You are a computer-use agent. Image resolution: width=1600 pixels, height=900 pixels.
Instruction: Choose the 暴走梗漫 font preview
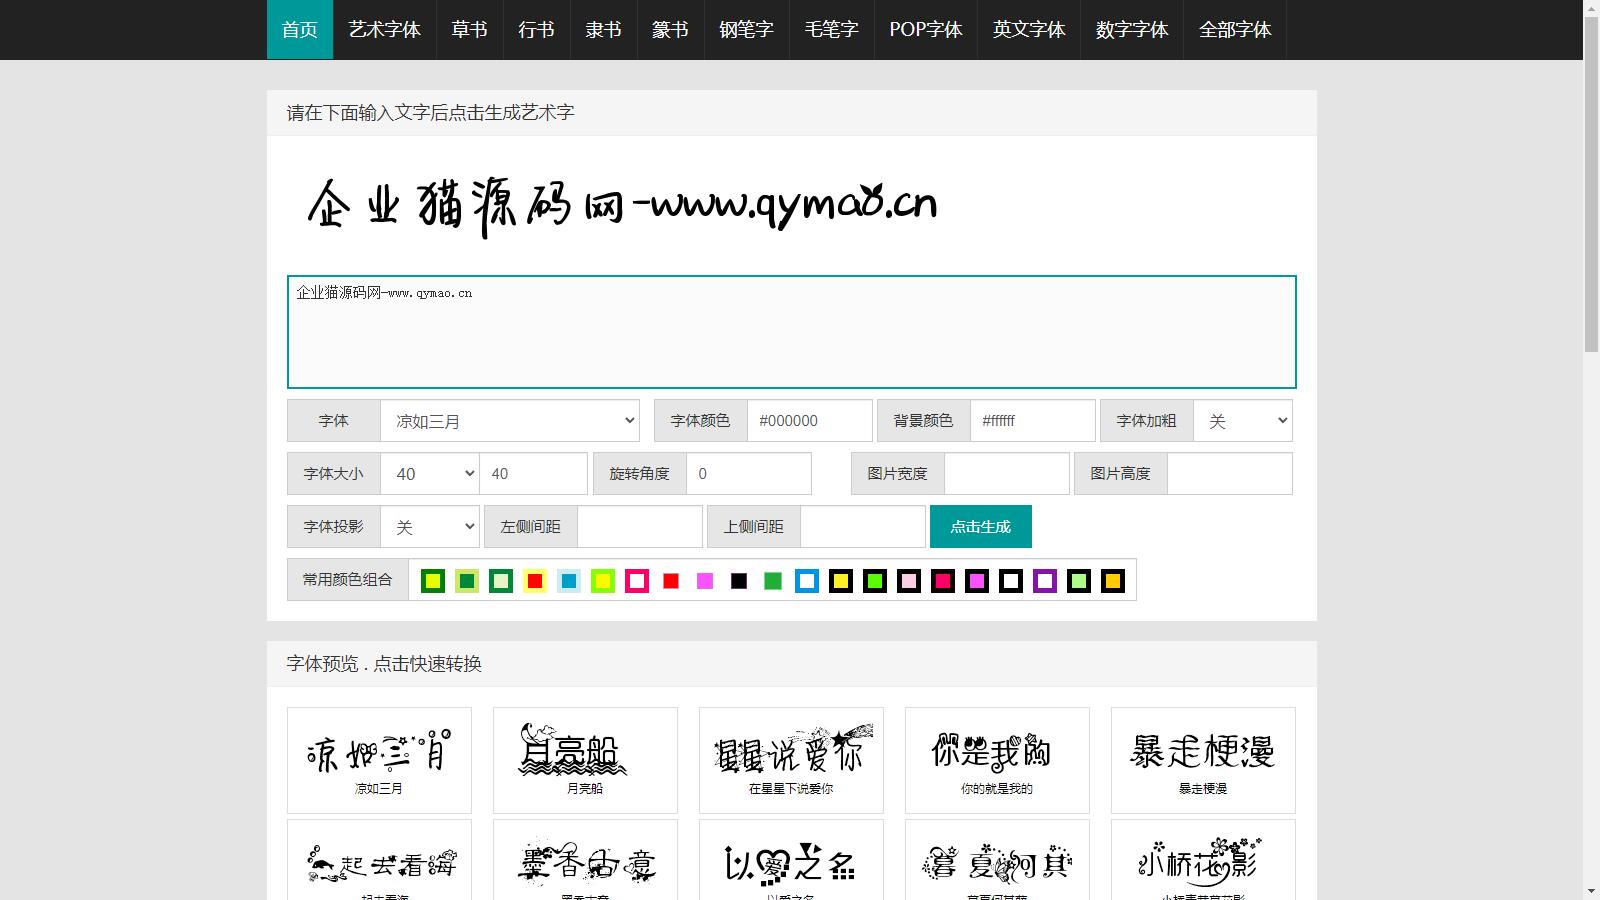[x=1203, y=759]
